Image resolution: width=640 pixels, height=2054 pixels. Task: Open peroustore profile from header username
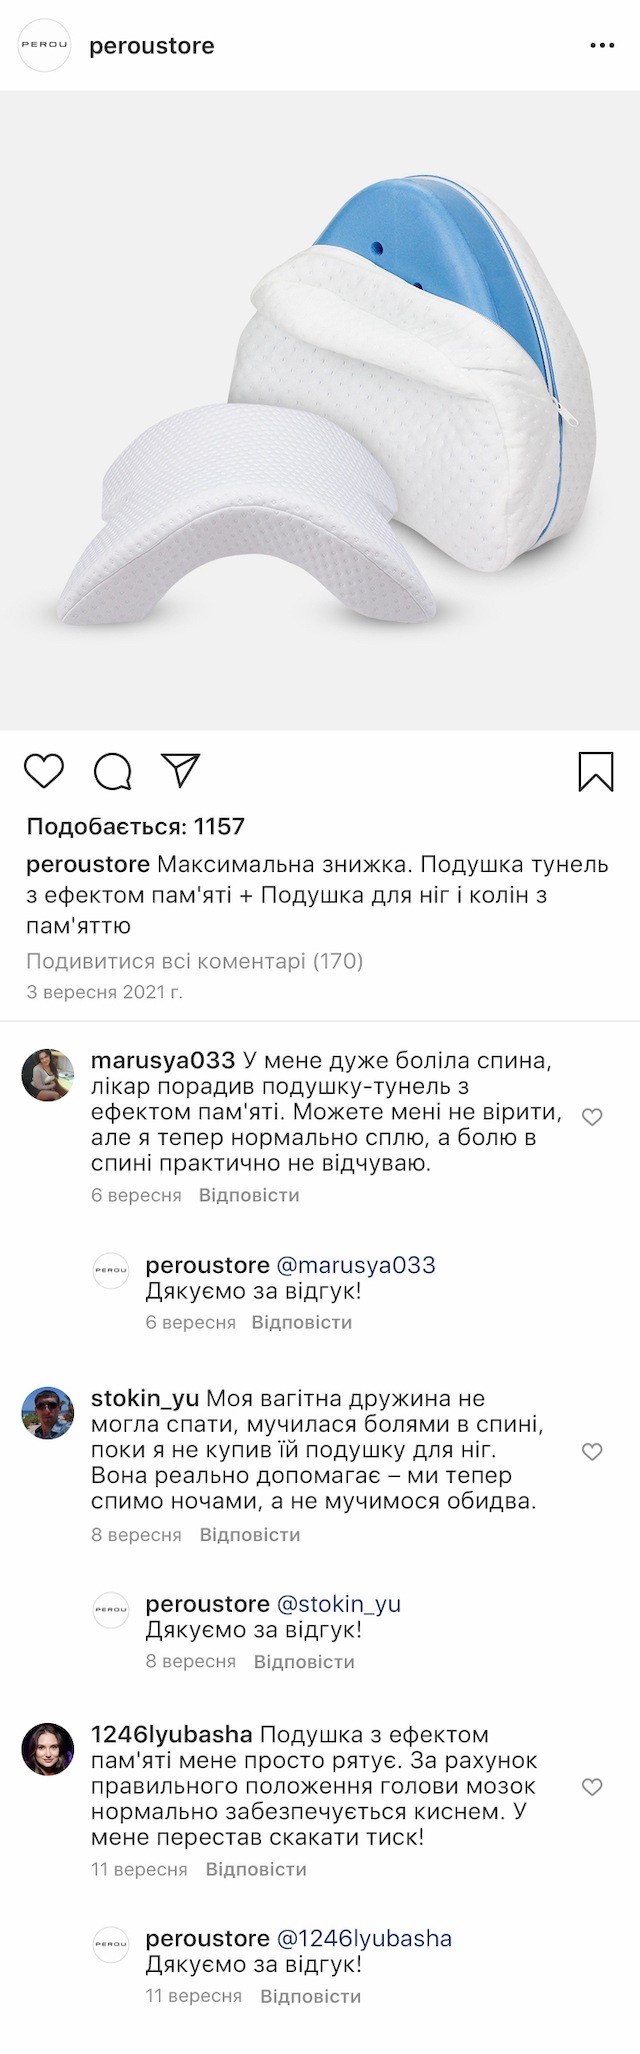152,46
